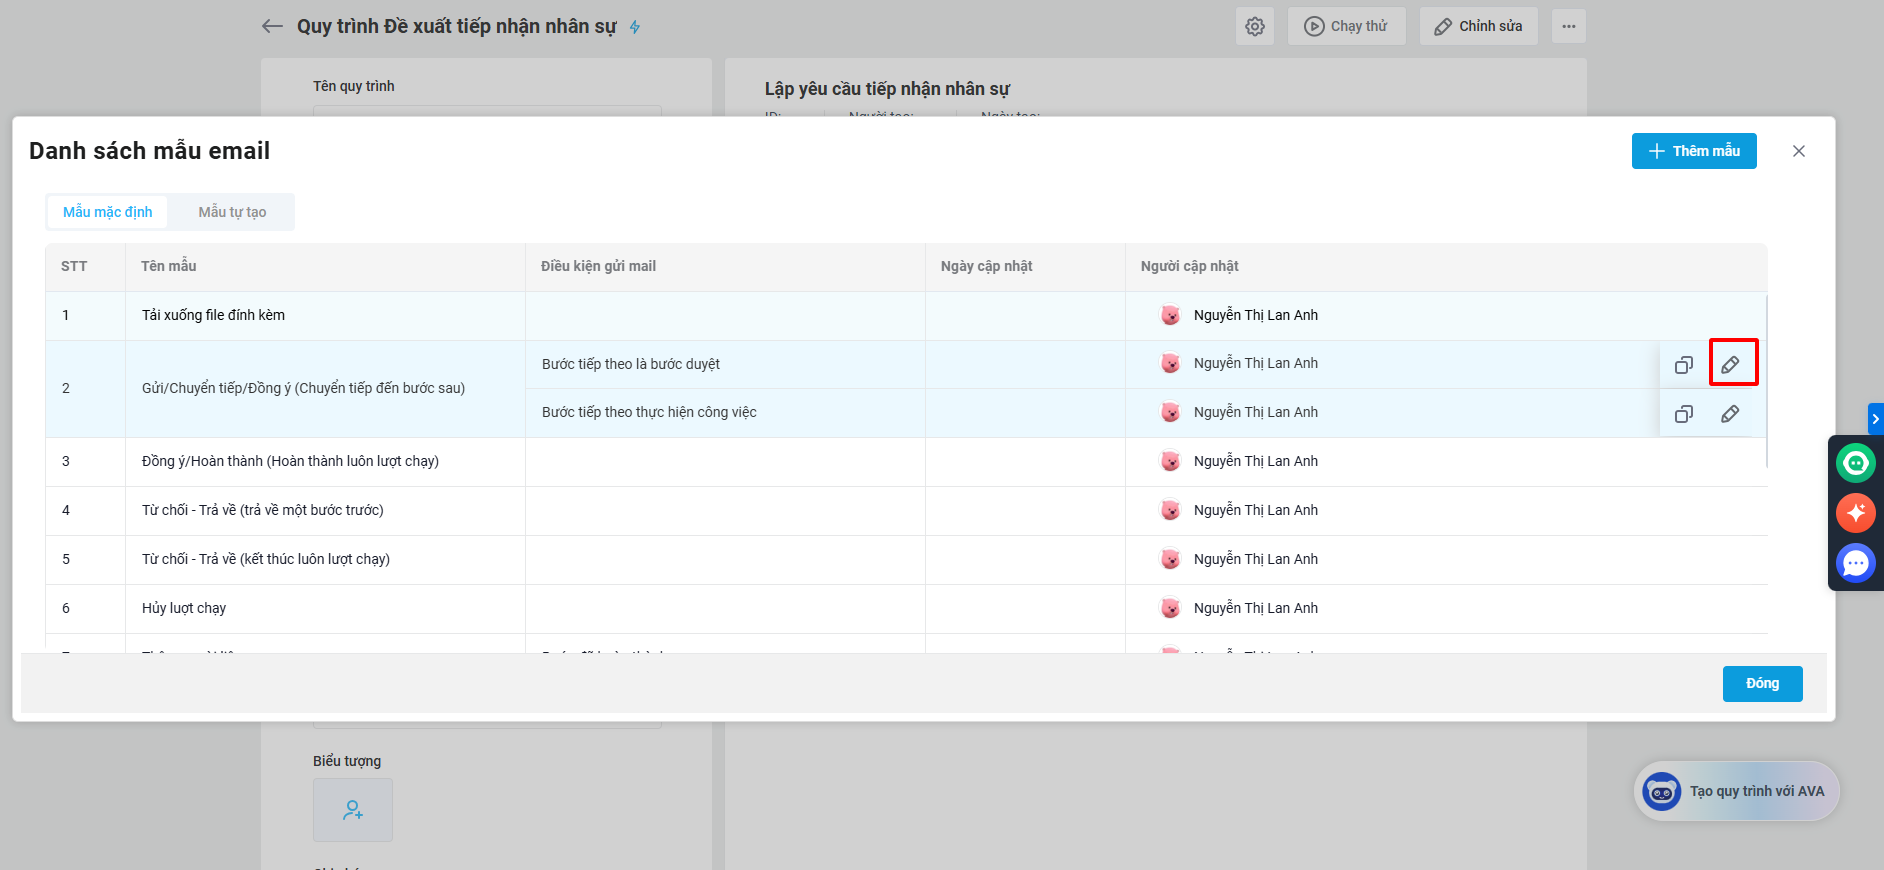Click the add-person symbol icon box
The width and height of the screenshot is (1884, 870).
[353, 810]
